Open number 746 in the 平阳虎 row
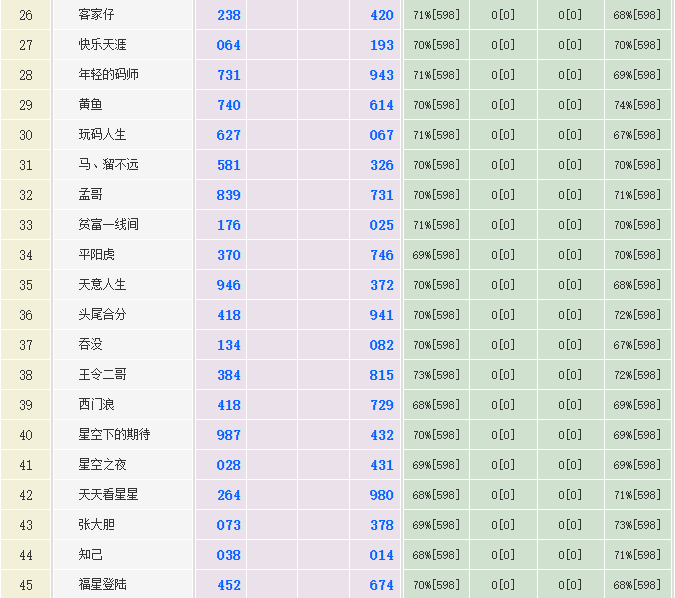The height and width of the screenshot is (598, 675). 382,255
